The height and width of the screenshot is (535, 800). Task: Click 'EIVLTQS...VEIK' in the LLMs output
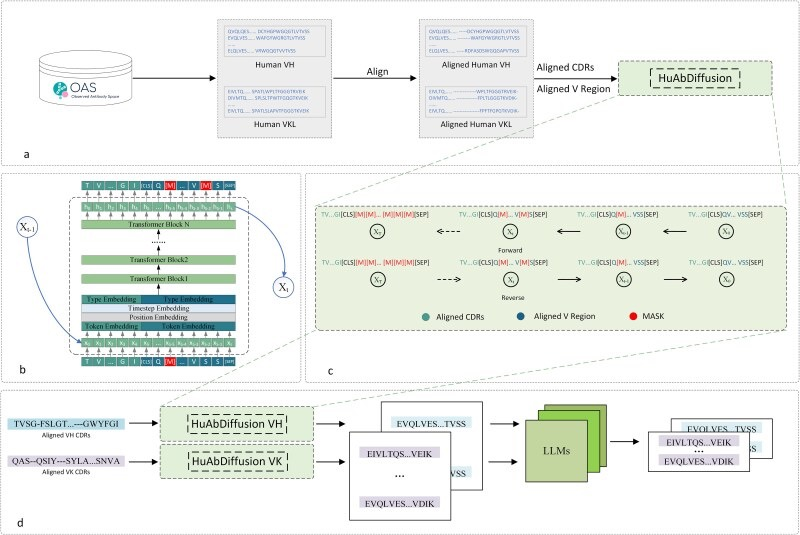click(x=698, y=442)
